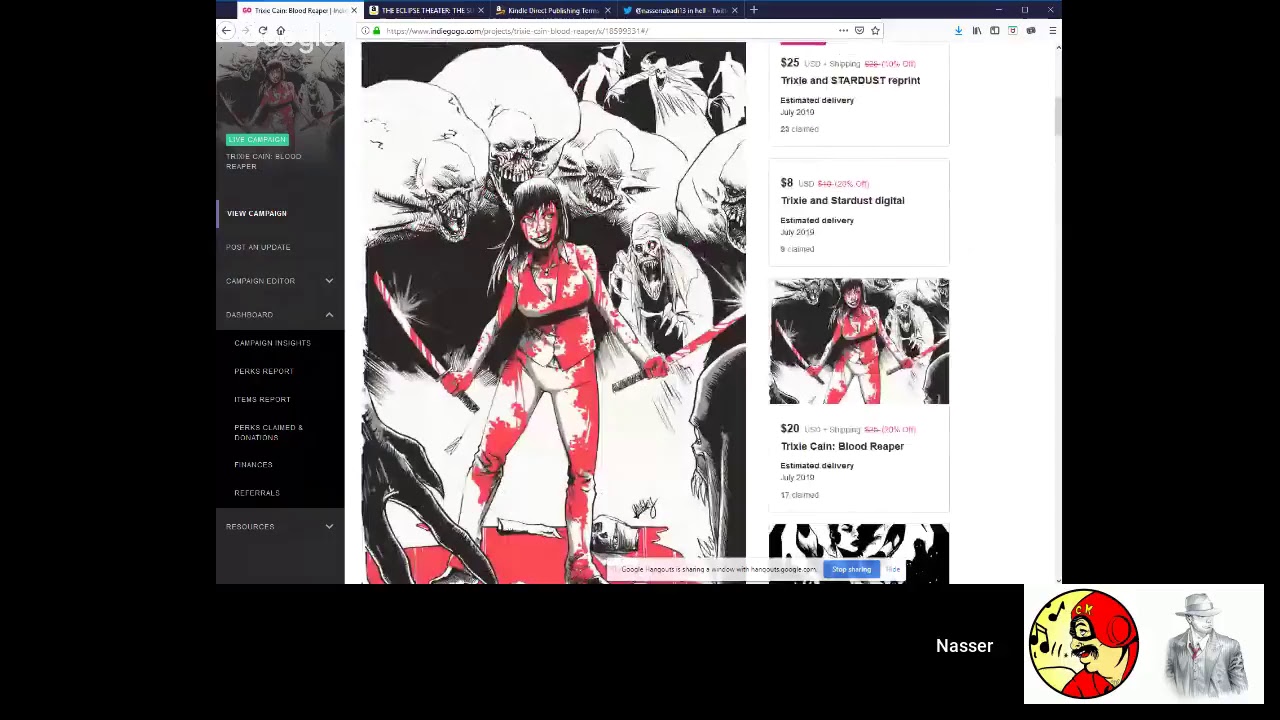Collapse the Dashboard section
The image size is (1280, 720).
point(329,315)
